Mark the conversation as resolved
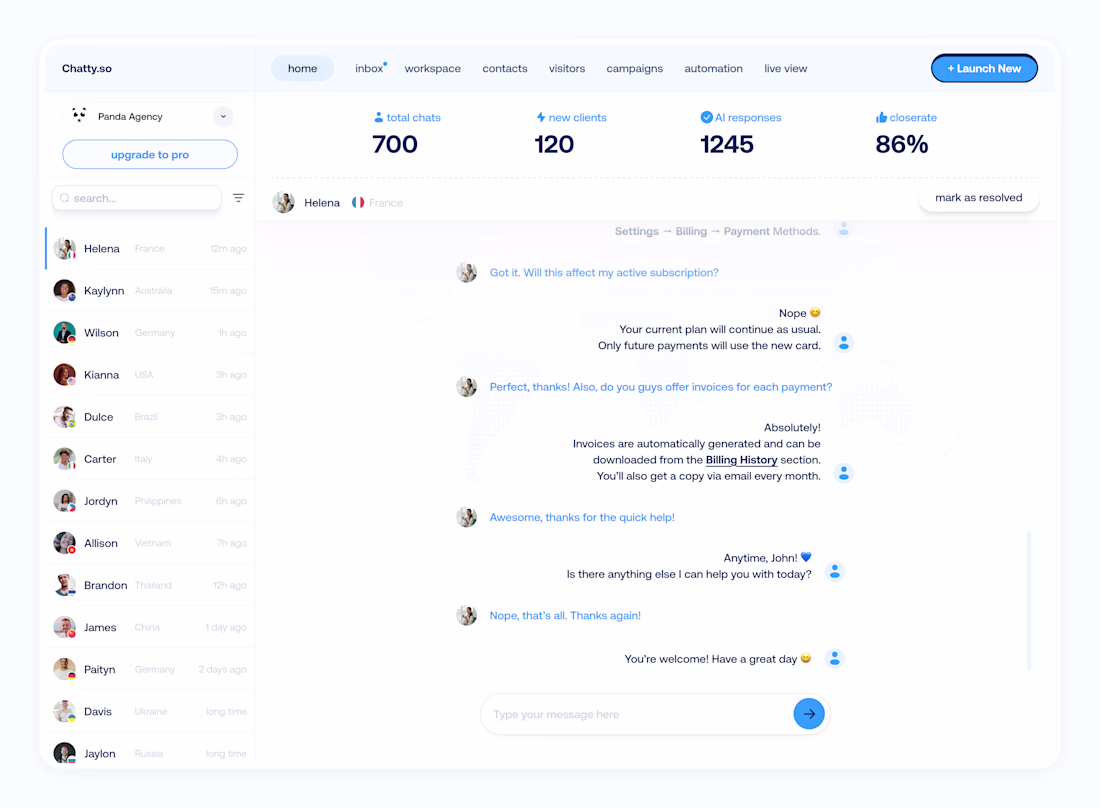 (979, 198)
